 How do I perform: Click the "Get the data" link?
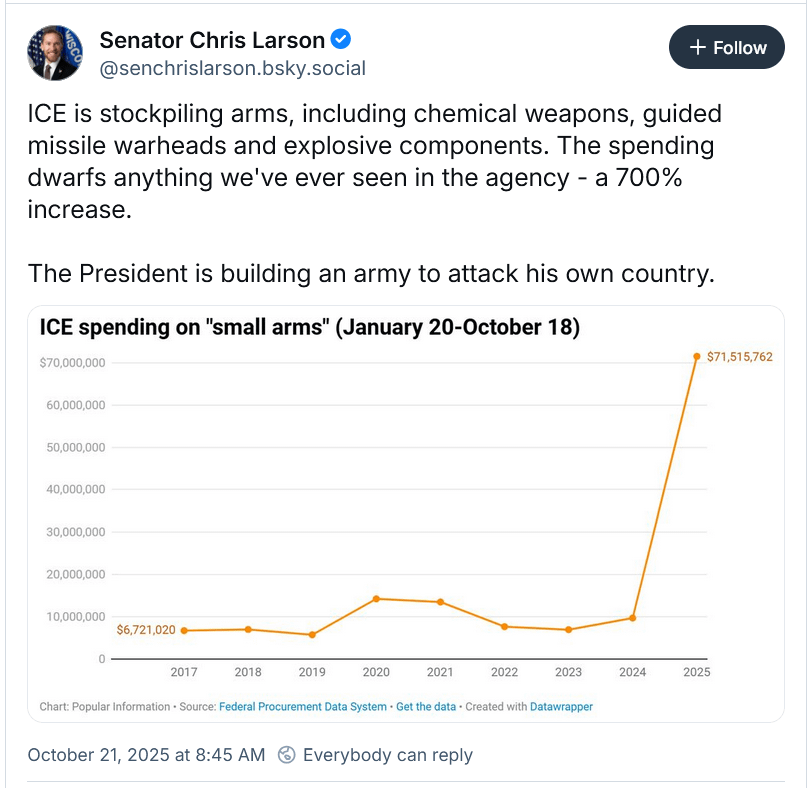pos(426,707)
